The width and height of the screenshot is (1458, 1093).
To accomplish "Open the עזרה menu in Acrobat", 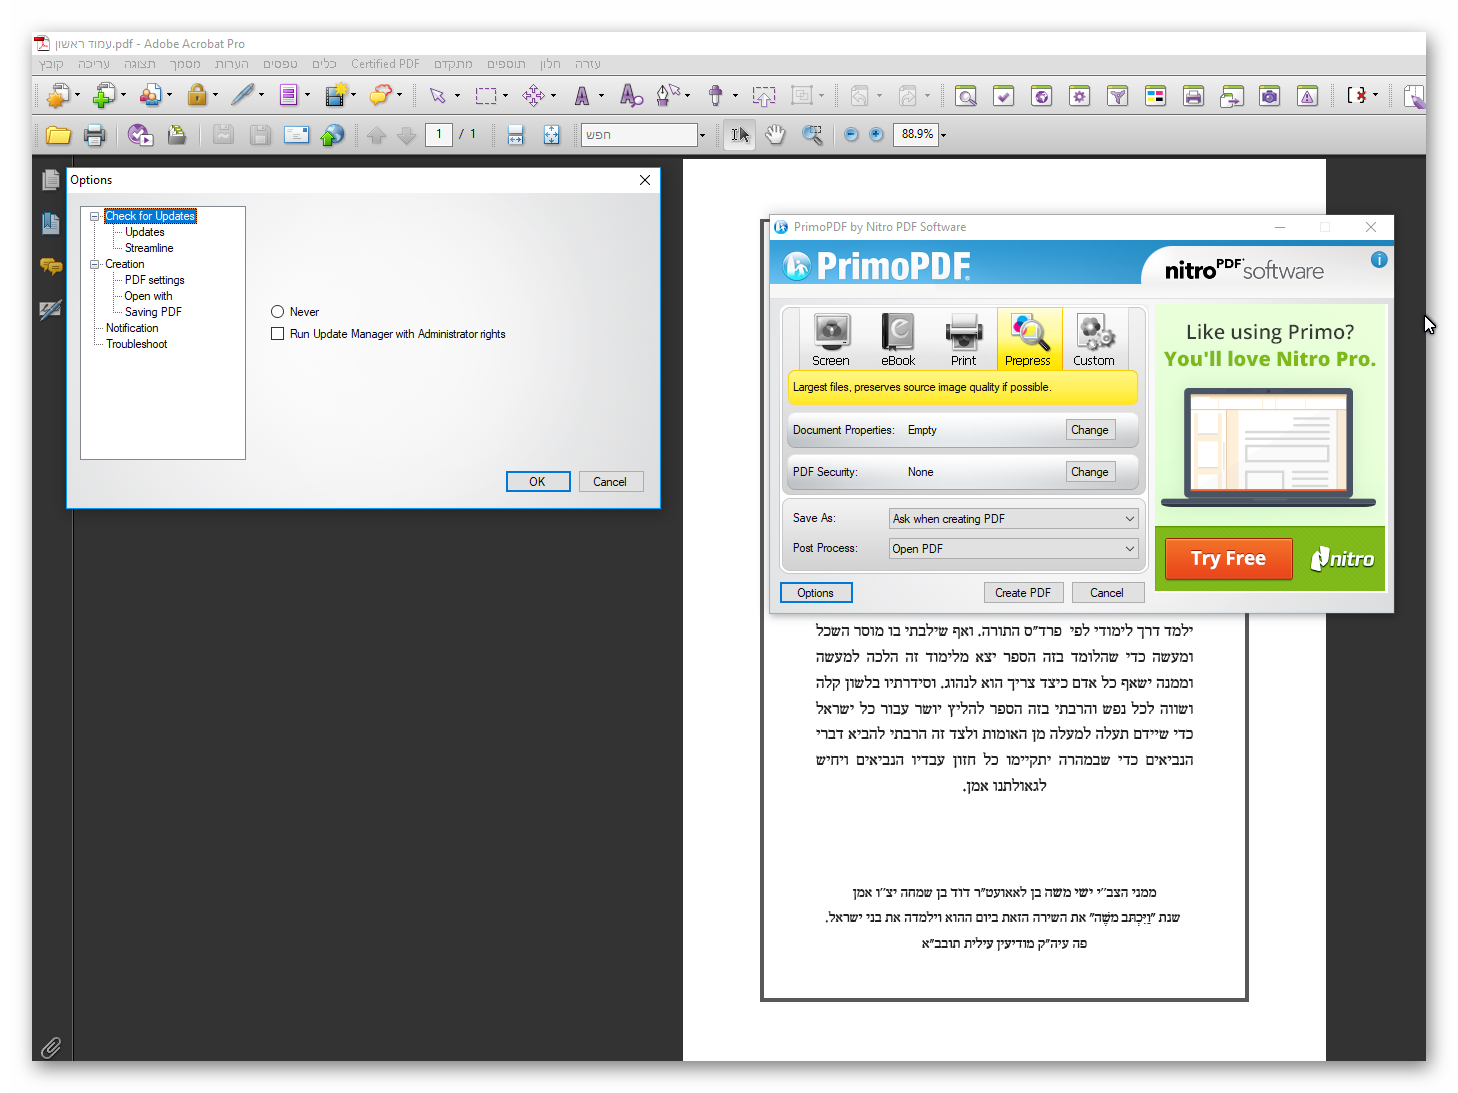I will [588, 64].
